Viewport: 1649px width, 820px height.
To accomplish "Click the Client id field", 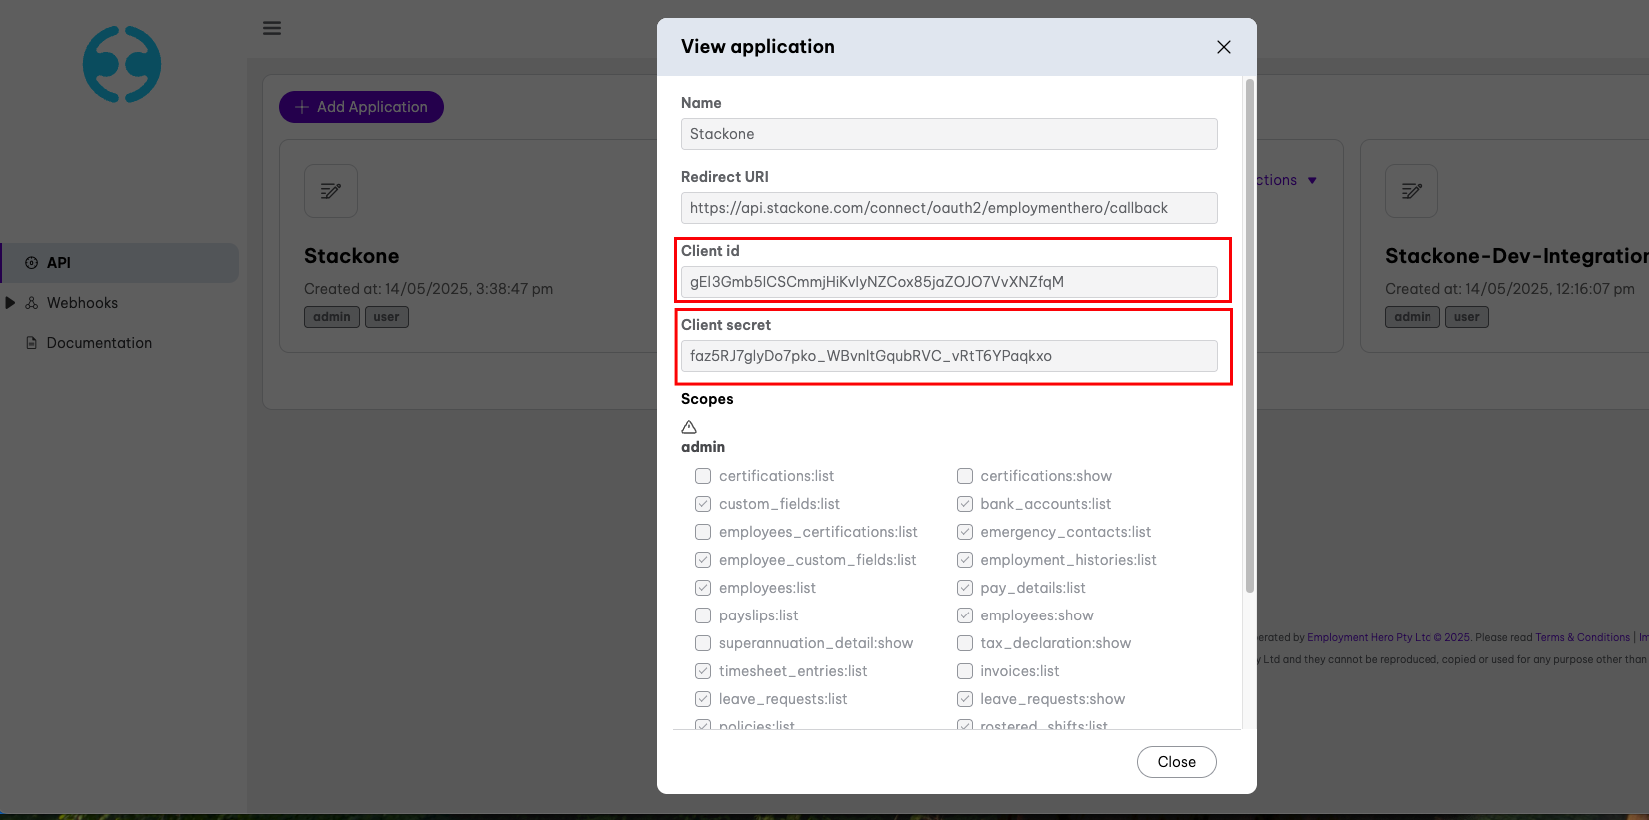I will click(x=949, y=282).
